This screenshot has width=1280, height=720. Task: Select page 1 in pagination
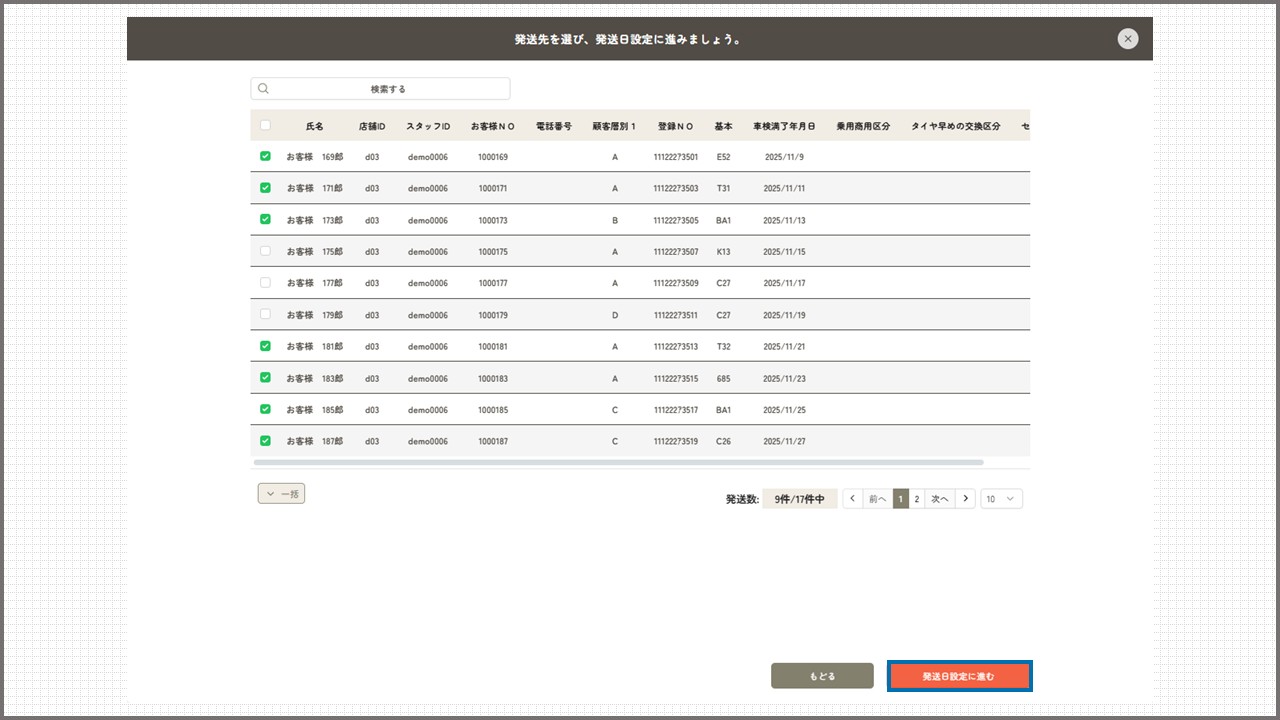901,499
